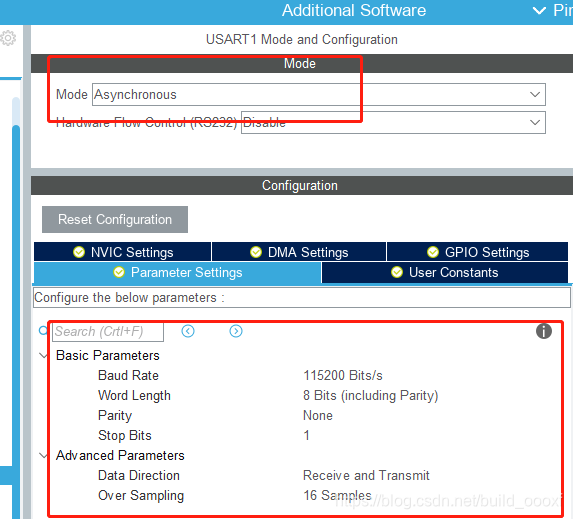Image resolution: width=573 pixels, height=519 pixels.
Task: Click the Advanced Parameters heading
Action: point(120,455)
